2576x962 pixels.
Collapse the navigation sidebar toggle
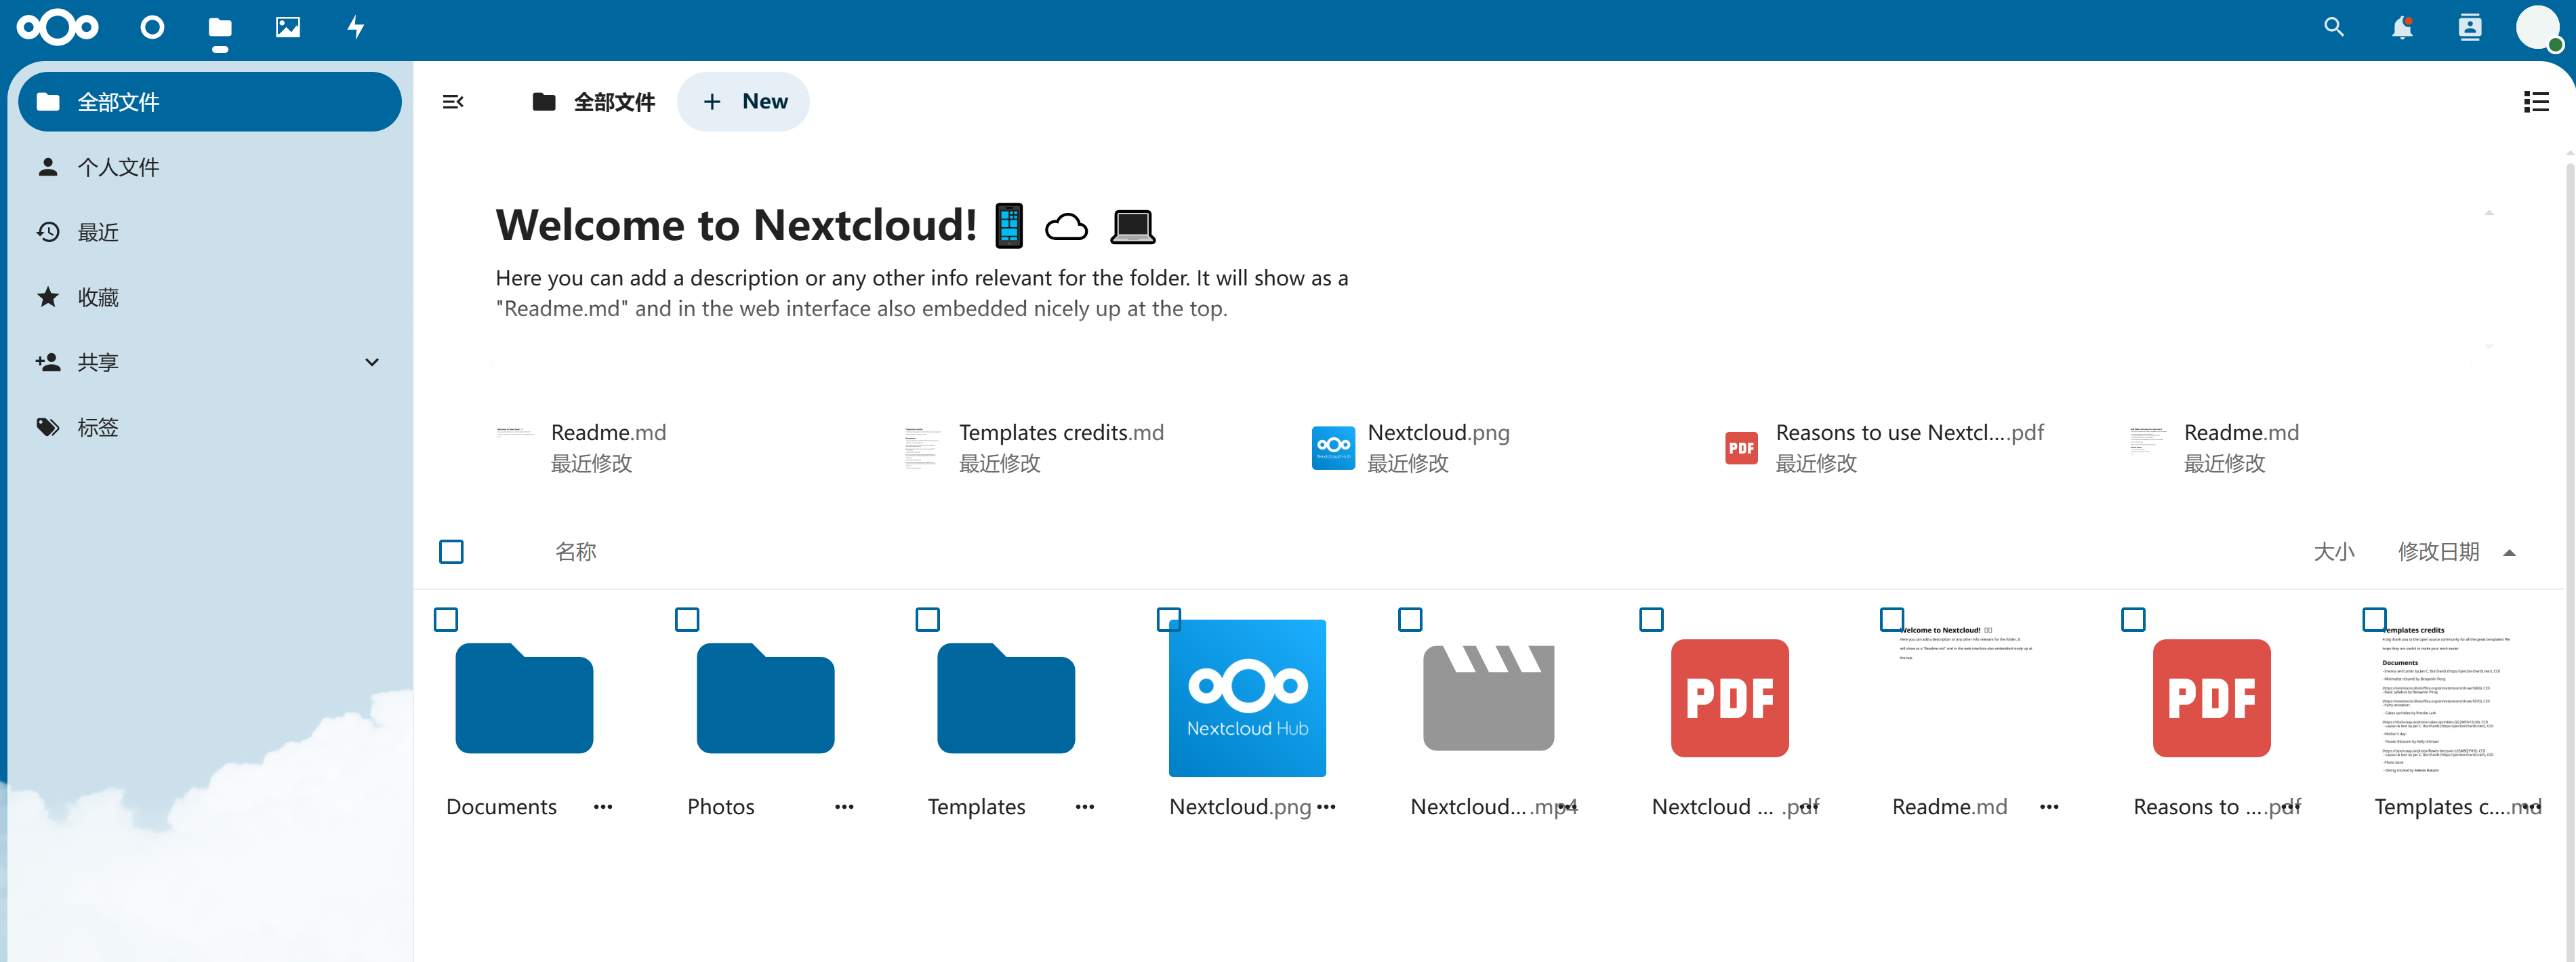click(453, 101)
